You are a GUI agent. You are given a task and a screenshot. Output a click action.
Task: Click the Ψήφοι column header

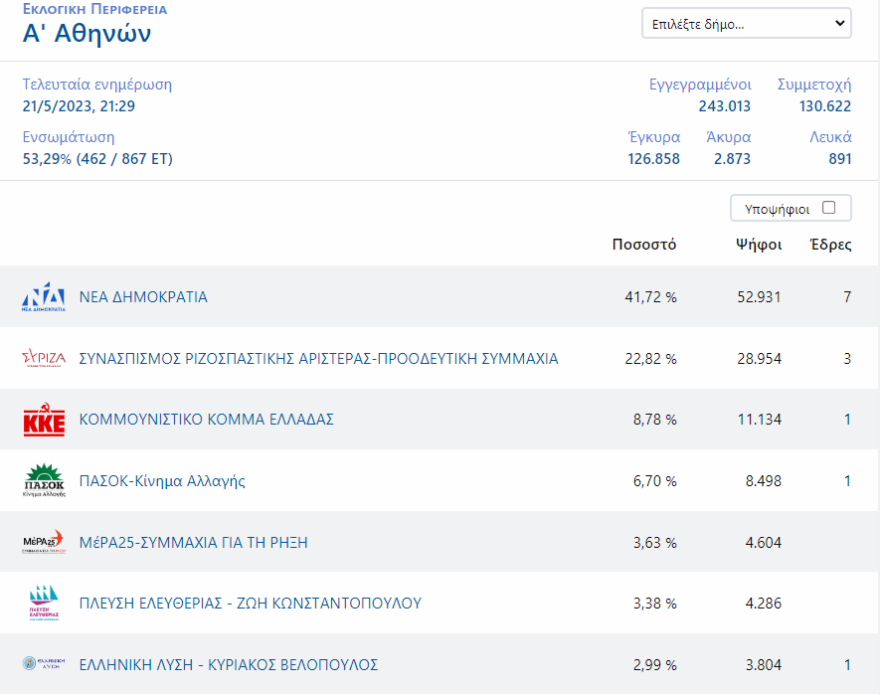[x=758, y=245]
